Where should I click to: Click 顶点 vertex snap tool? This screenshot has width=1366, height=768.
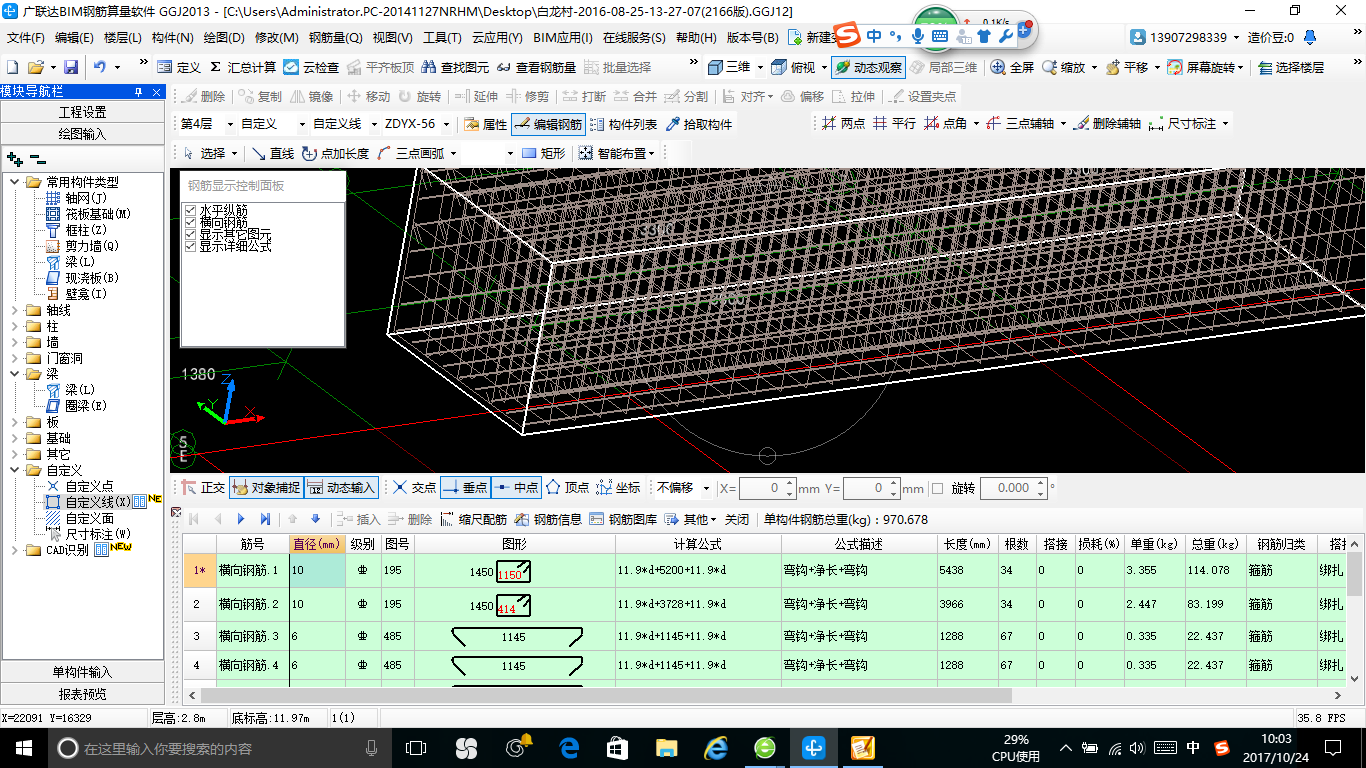(x=568, y=488)
